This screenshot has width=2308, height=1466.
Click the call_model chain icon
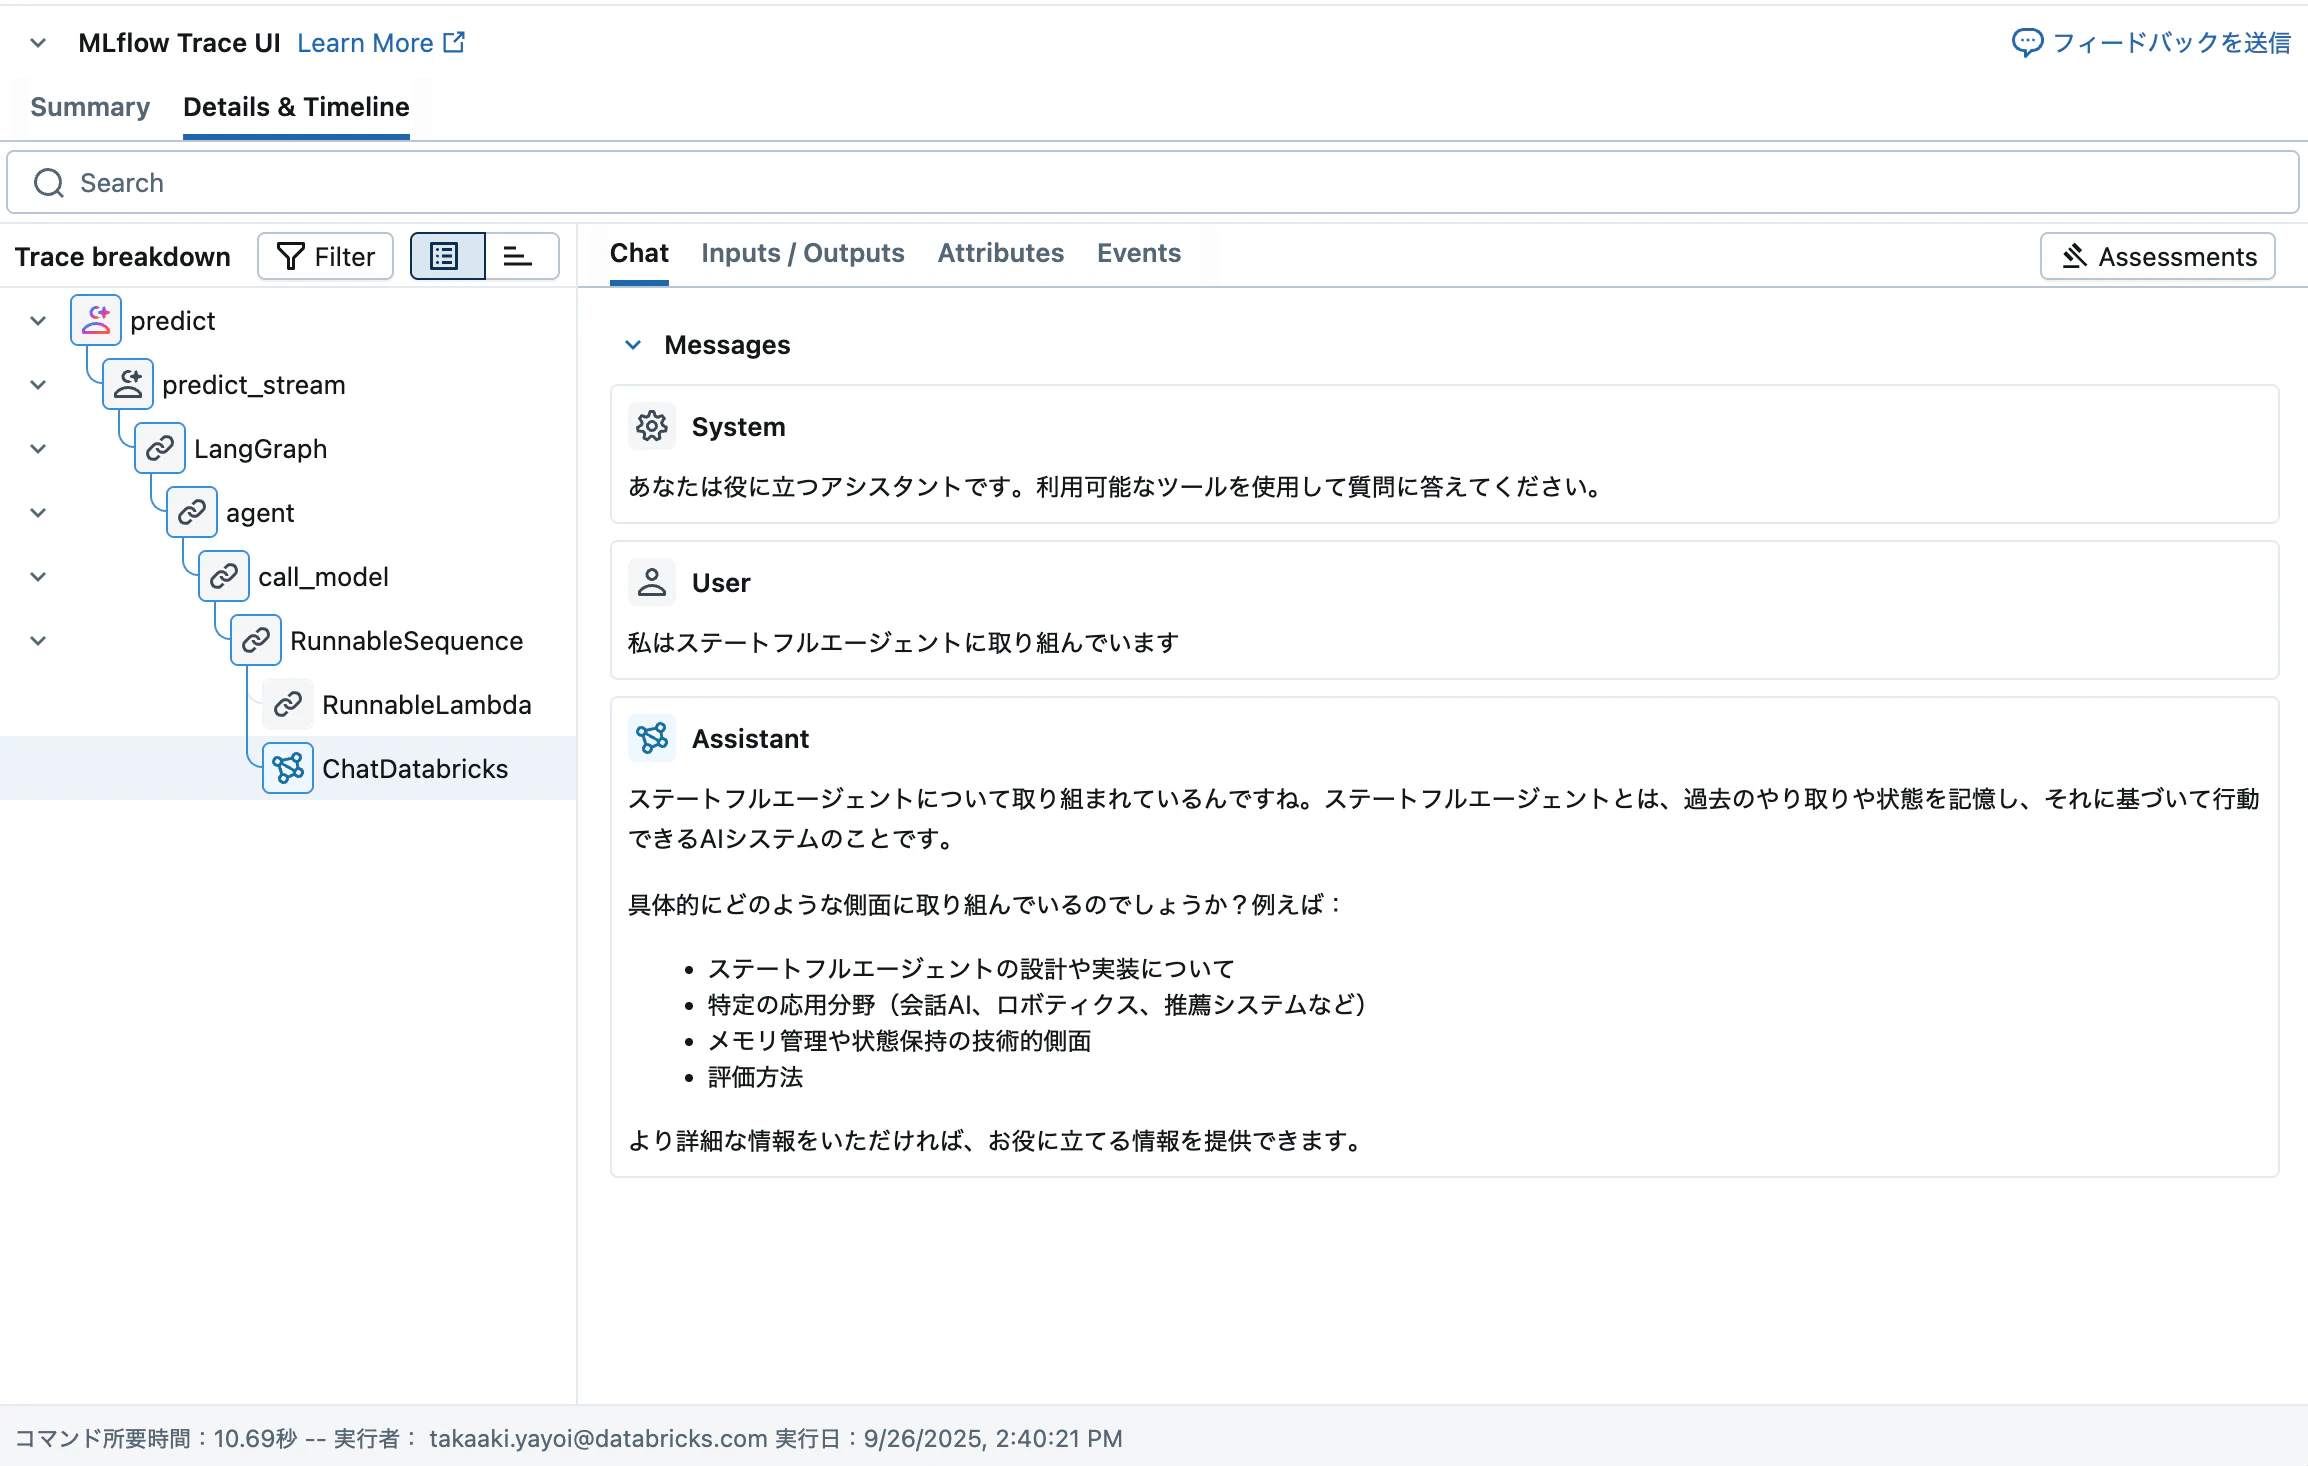click(224, 576)
